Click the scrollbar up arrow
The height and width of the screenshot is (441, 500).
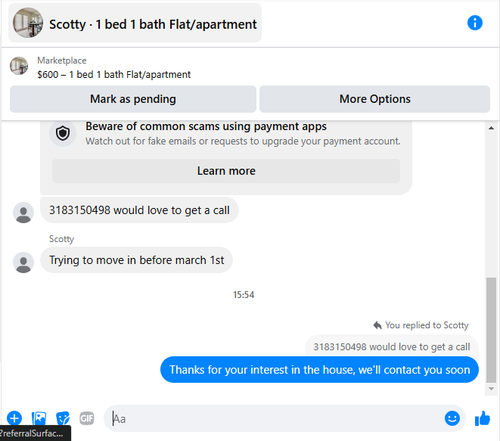pyautogui.click(x=491, y=128)
